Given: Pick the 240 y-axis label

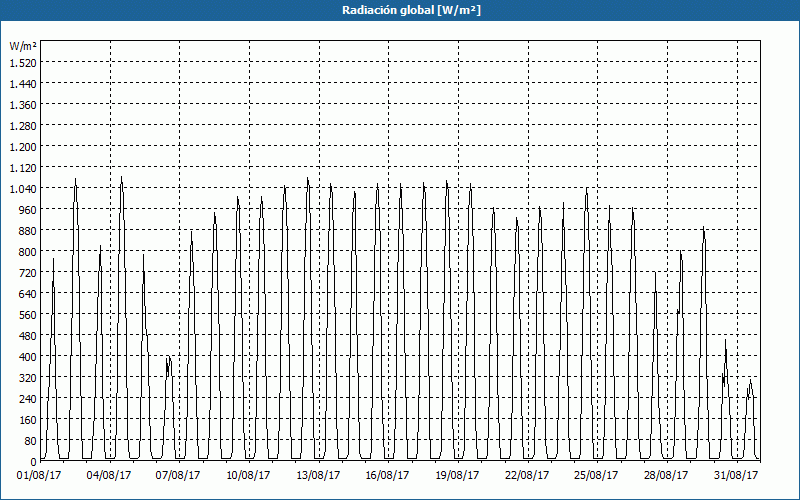Looking at the screenshot, I should click(x=28, y=399).
